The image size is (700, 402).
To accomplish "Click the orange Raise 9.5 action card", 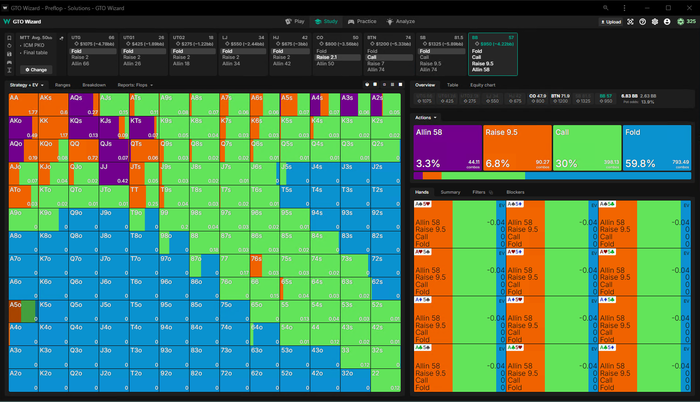I will tap(517, 148).
